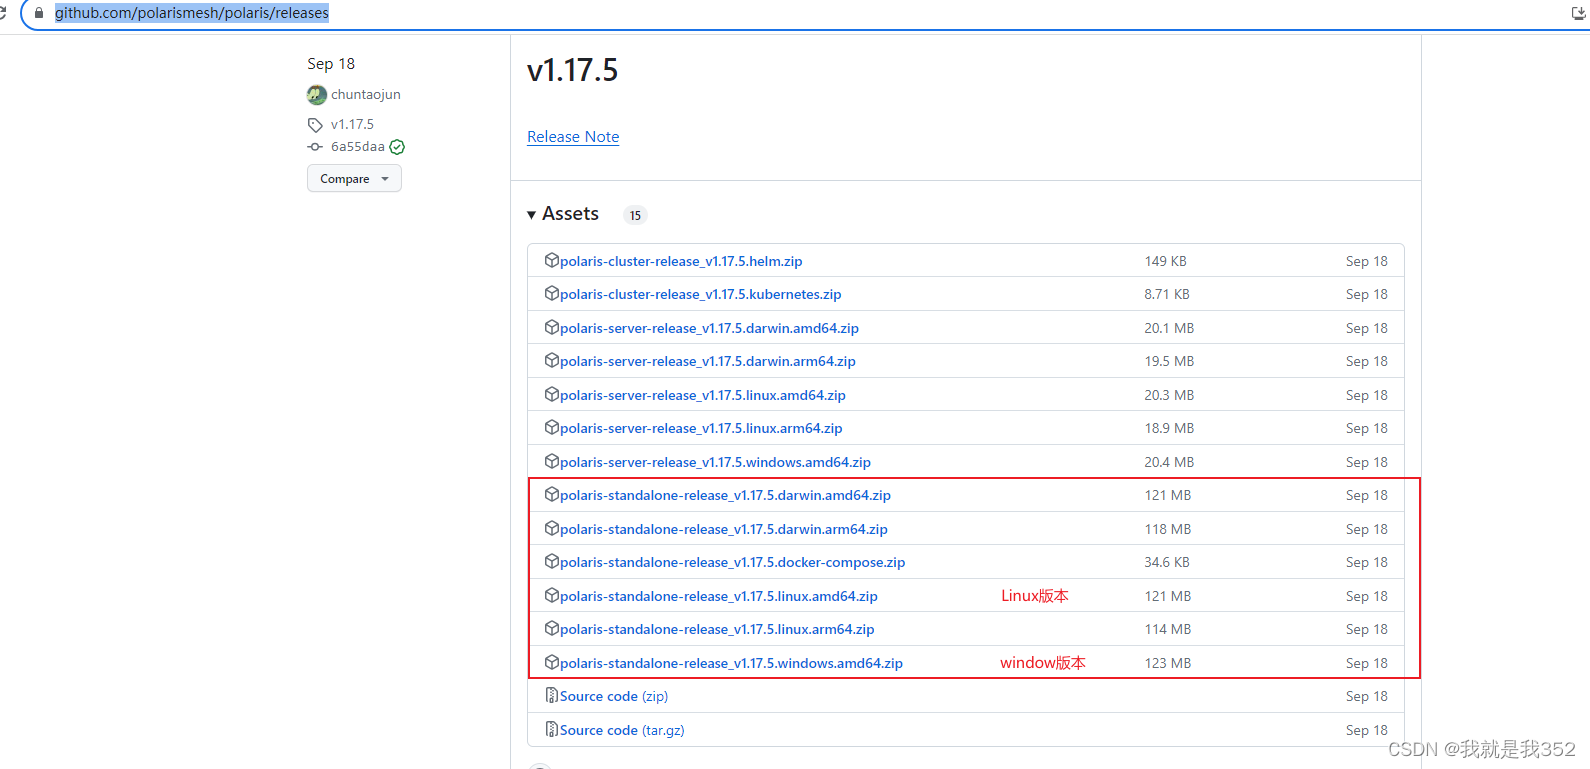Image resolution: width=1590 pixels, height=769 pixels.
Task: Download polaris-standalone-release_v1.17.5.darwin.arm64.zip
Action: tap(724, 529)
